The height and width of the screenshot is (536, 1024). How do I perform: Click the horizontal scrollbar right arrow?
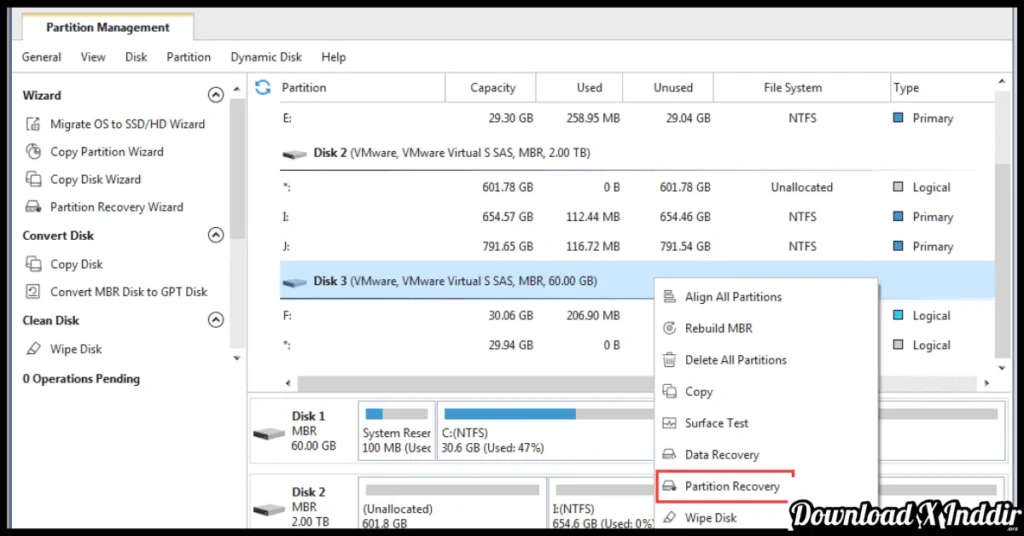[x=987, y=383]
